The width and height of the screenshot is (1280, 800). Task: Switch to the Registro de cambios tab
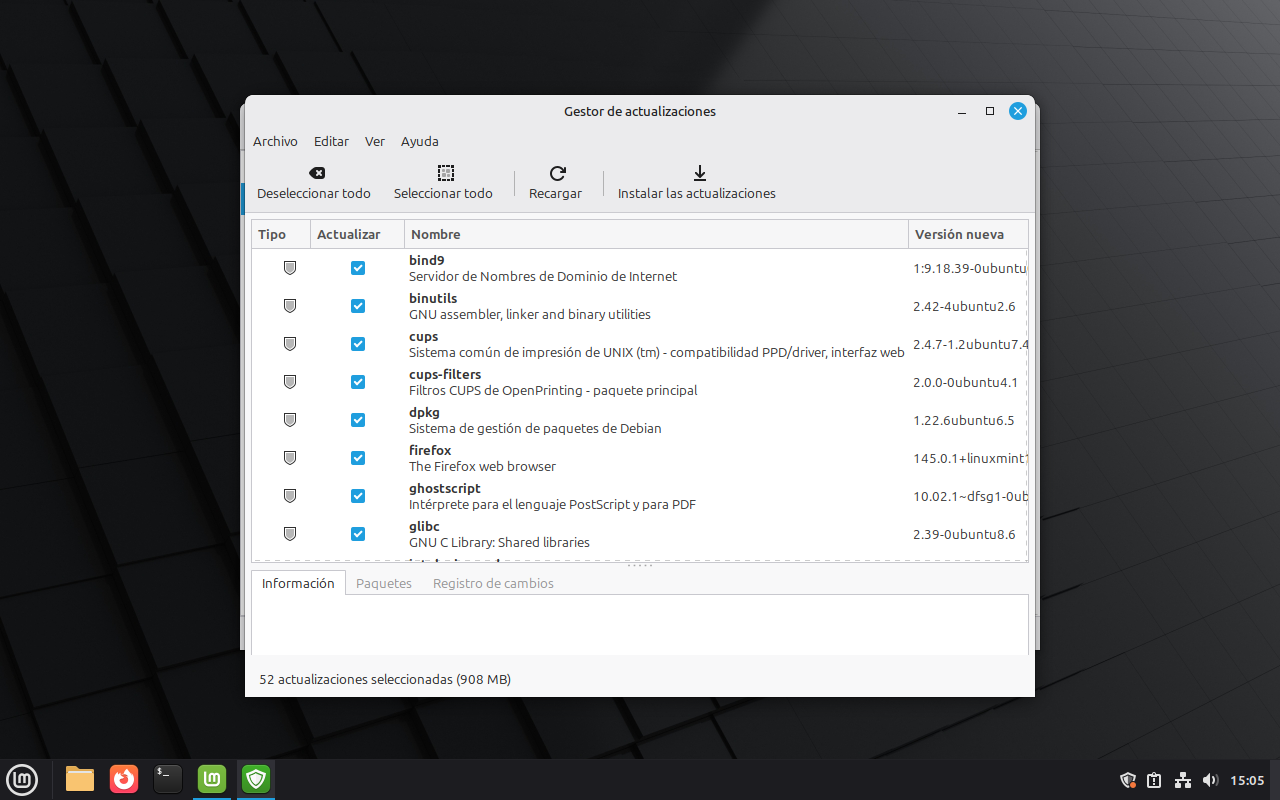493,583
